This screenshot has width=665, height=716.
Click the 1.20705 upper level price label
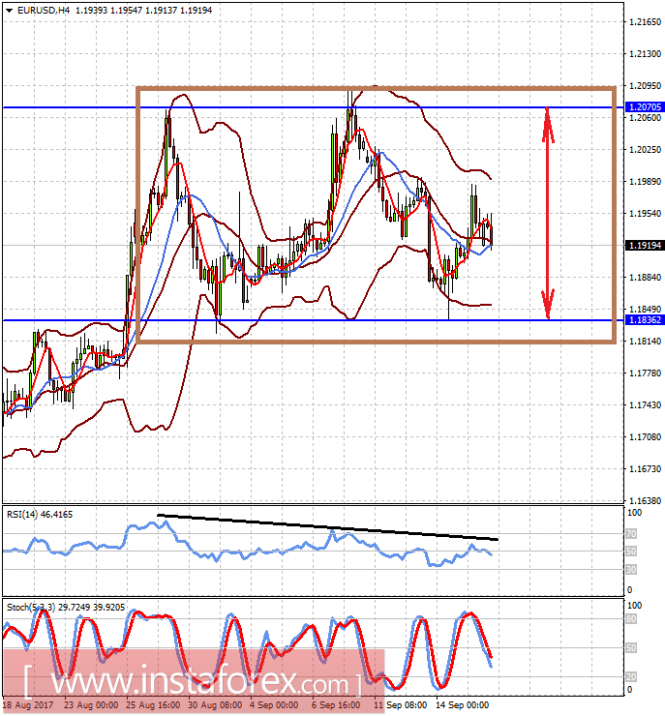pos(644,107)
